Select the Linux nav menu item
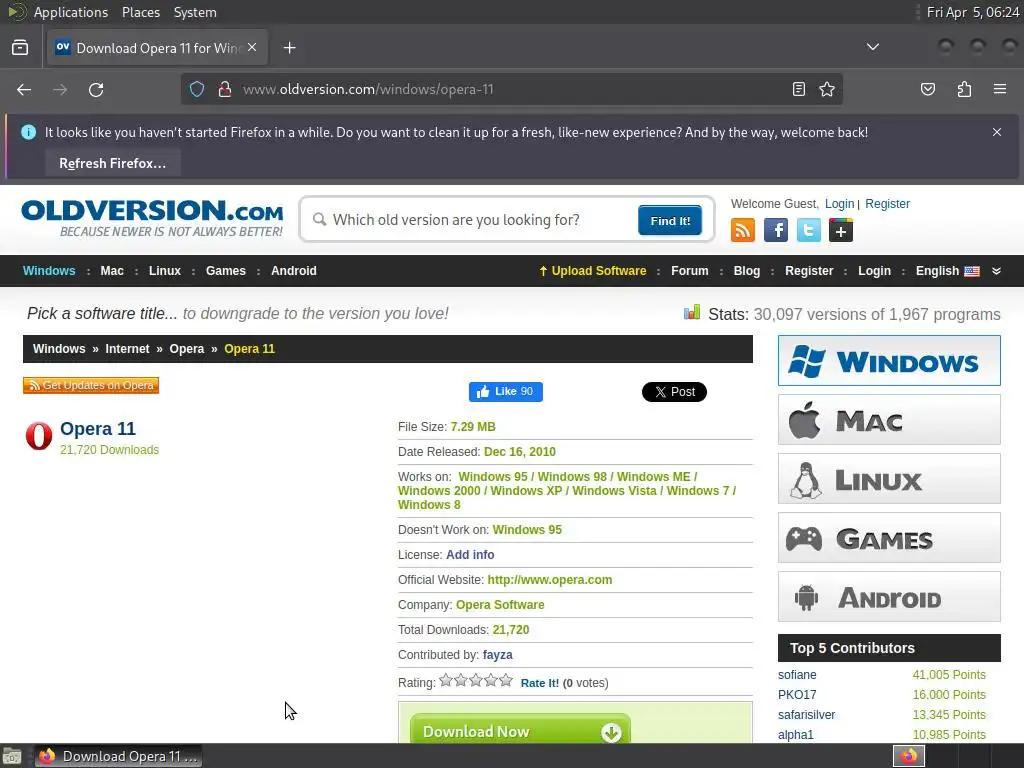The height and width of the screenshot is (768, 1024). [x=165, y=271]
